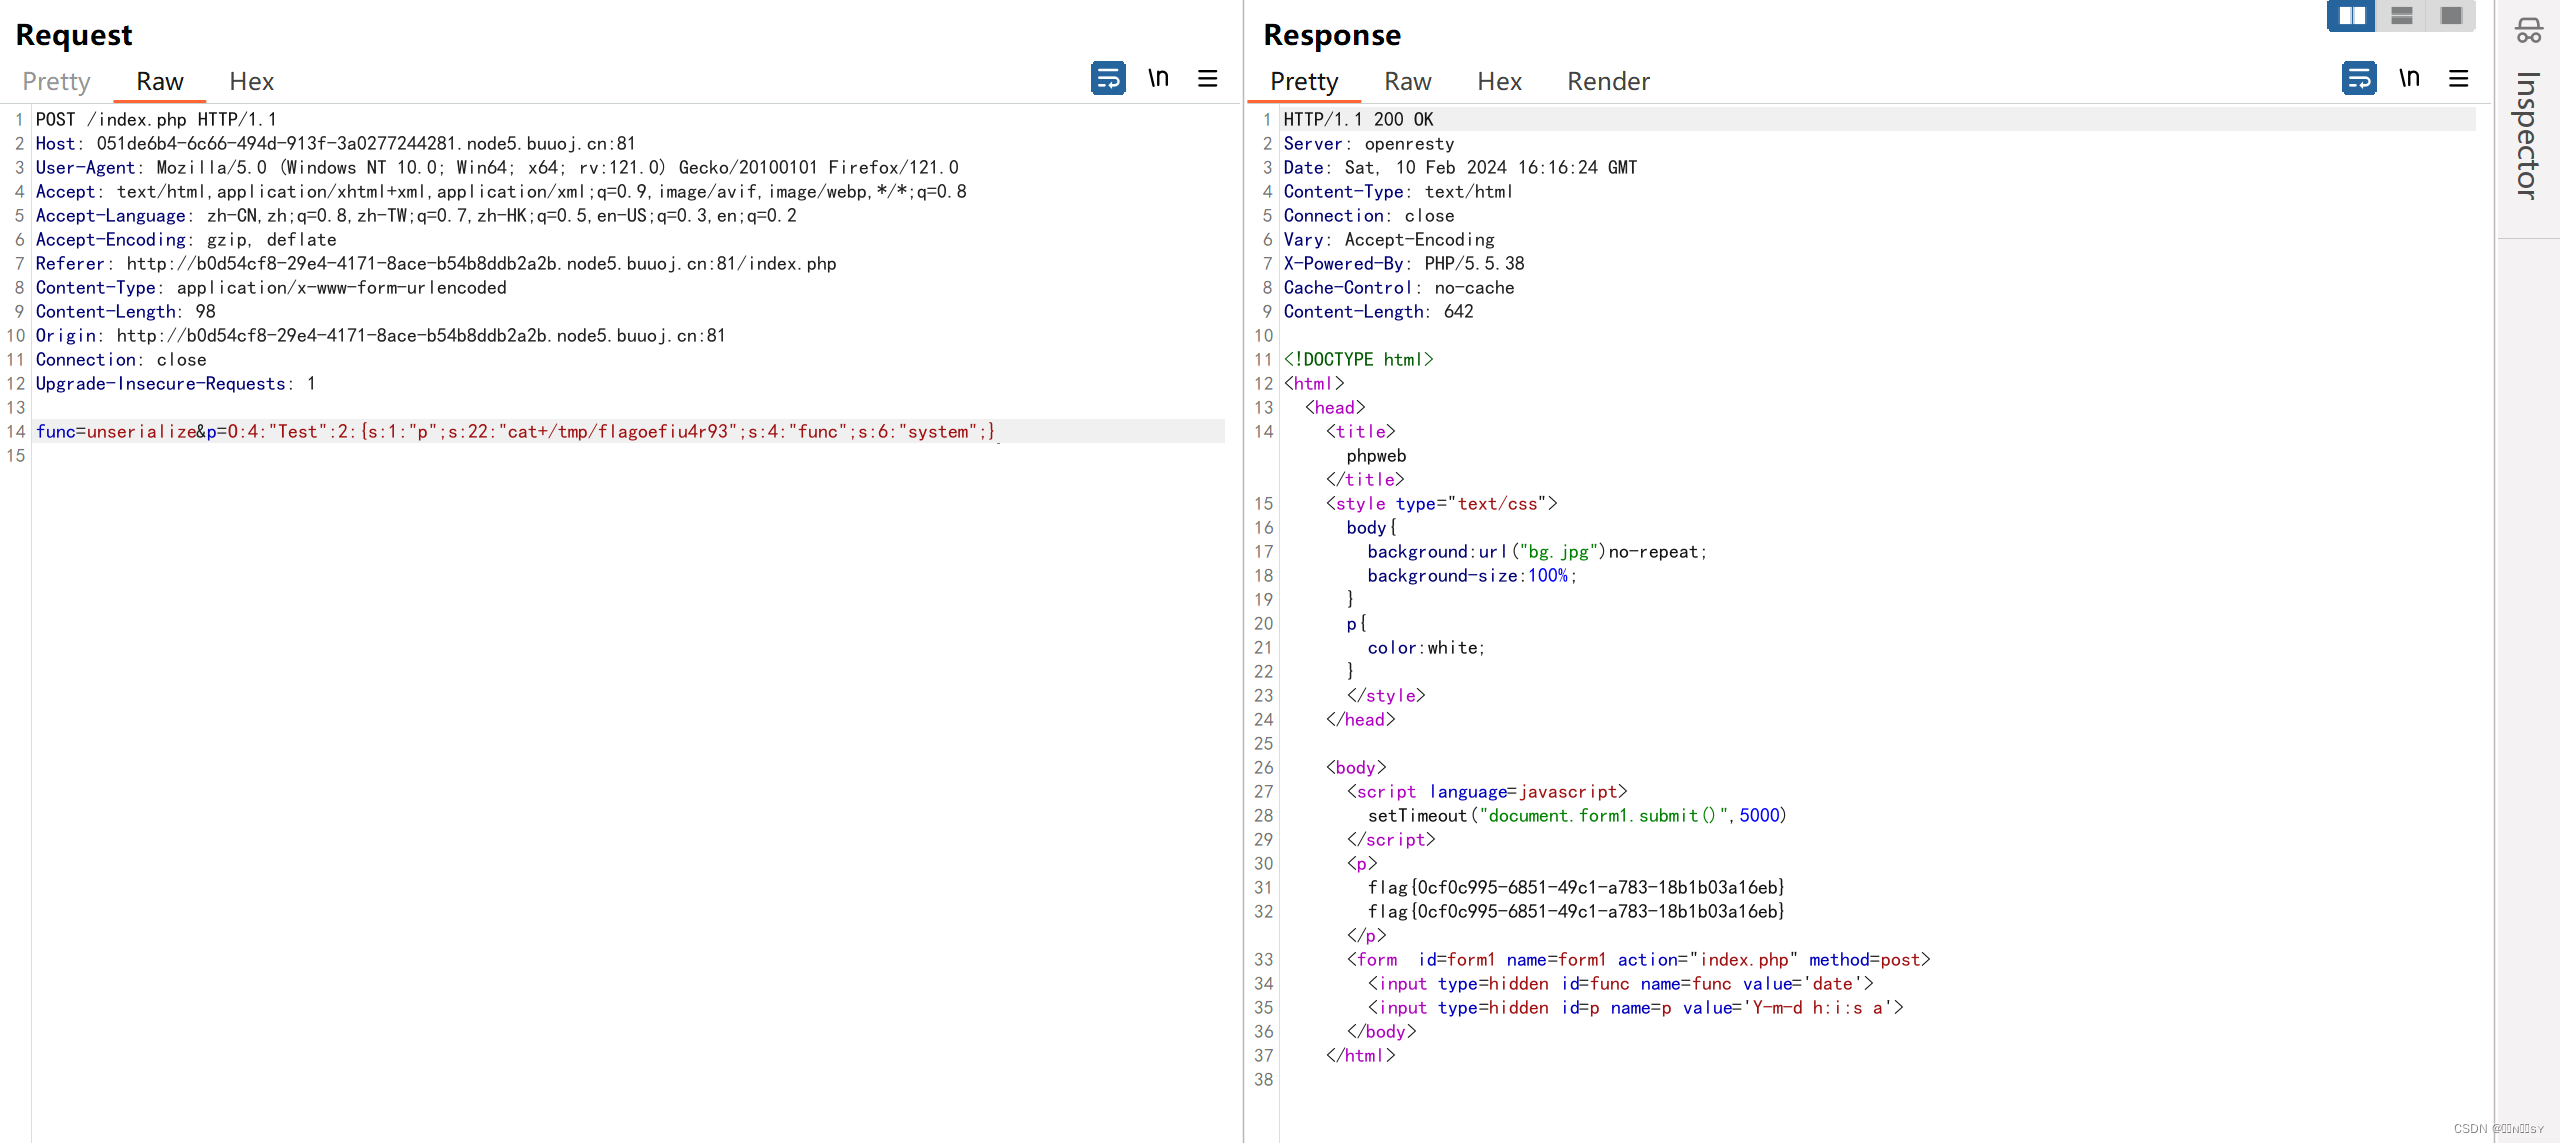Click the func=unserialize payload body line
Screen dimensions: 2560x1143
point(516,432)
